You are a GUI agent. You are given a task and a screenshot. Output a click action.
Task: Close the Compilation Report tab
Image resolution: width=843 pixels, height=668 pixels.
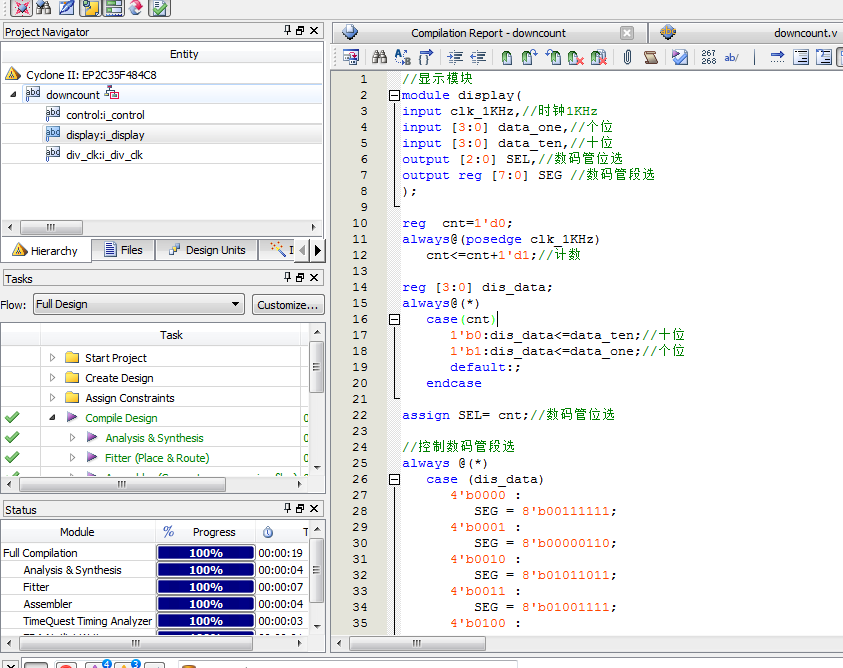626,33
